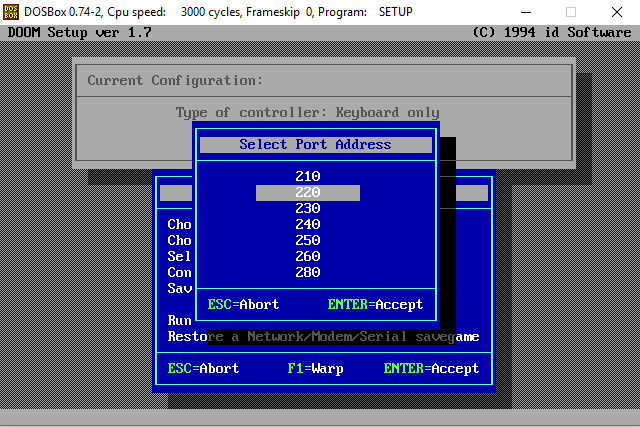The height and width of the screenshot is (427, 640).
Task: Select the partially hidden Con menu entry
Action: click(179, 272)
